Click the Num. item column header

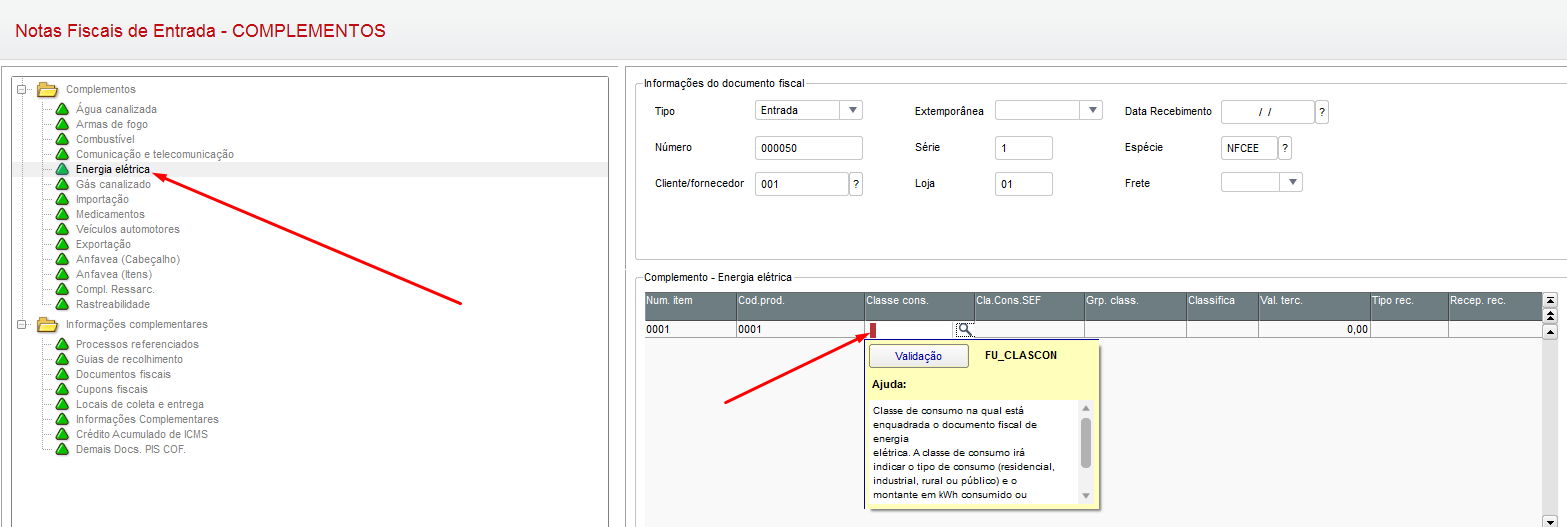click(x=690, y=306)
